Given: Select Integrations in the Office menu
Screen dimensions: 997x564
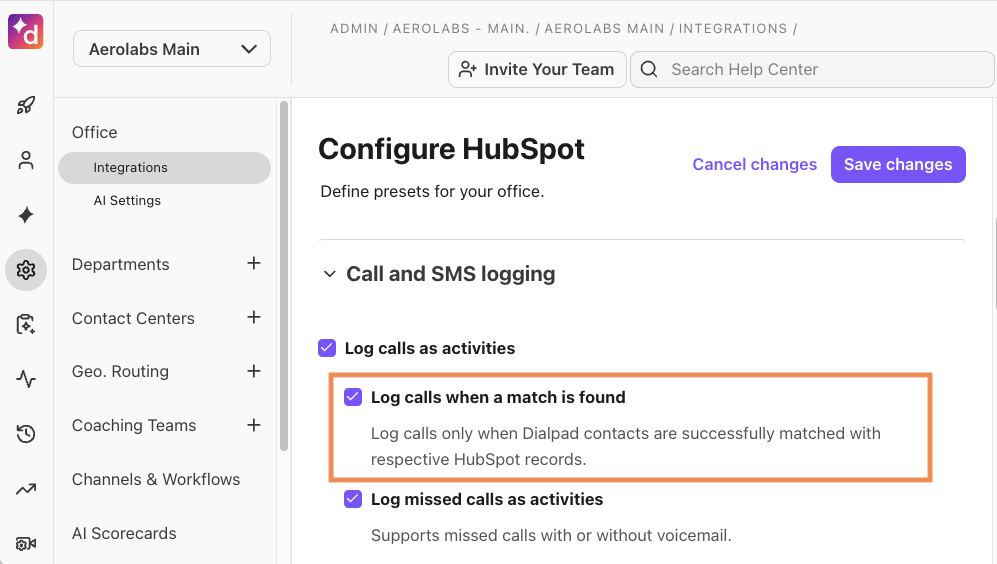Looking at the screenshot, I should click(x=164, y=168).
